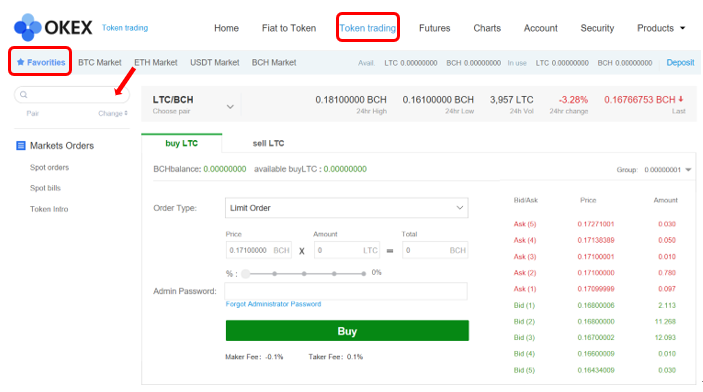The width and height of the screenshot is (703, 392).
Task: Click the Amount LTC input field
Action: point(347,250)
